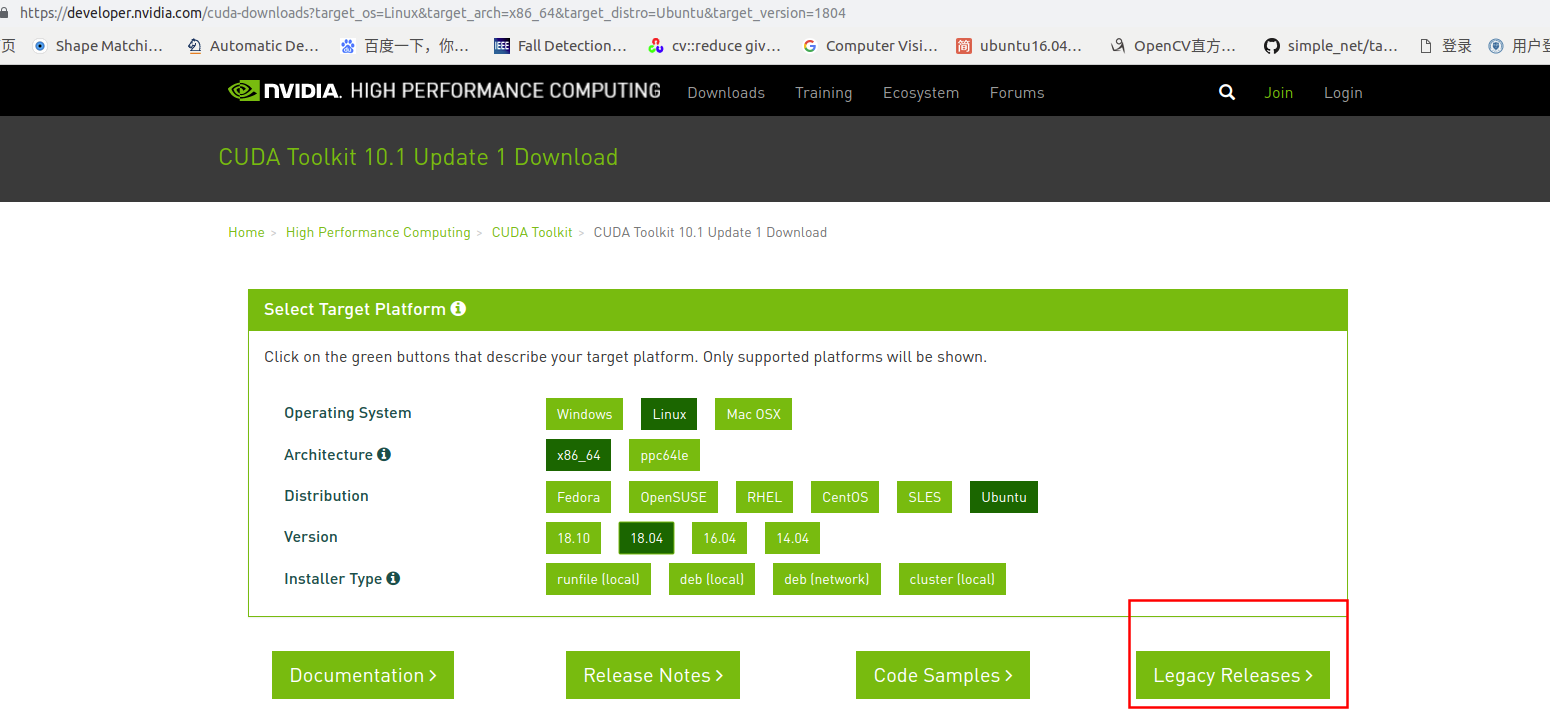Open the search magnifier icon
This screenshot has width=1550, height=726.
1227,92
